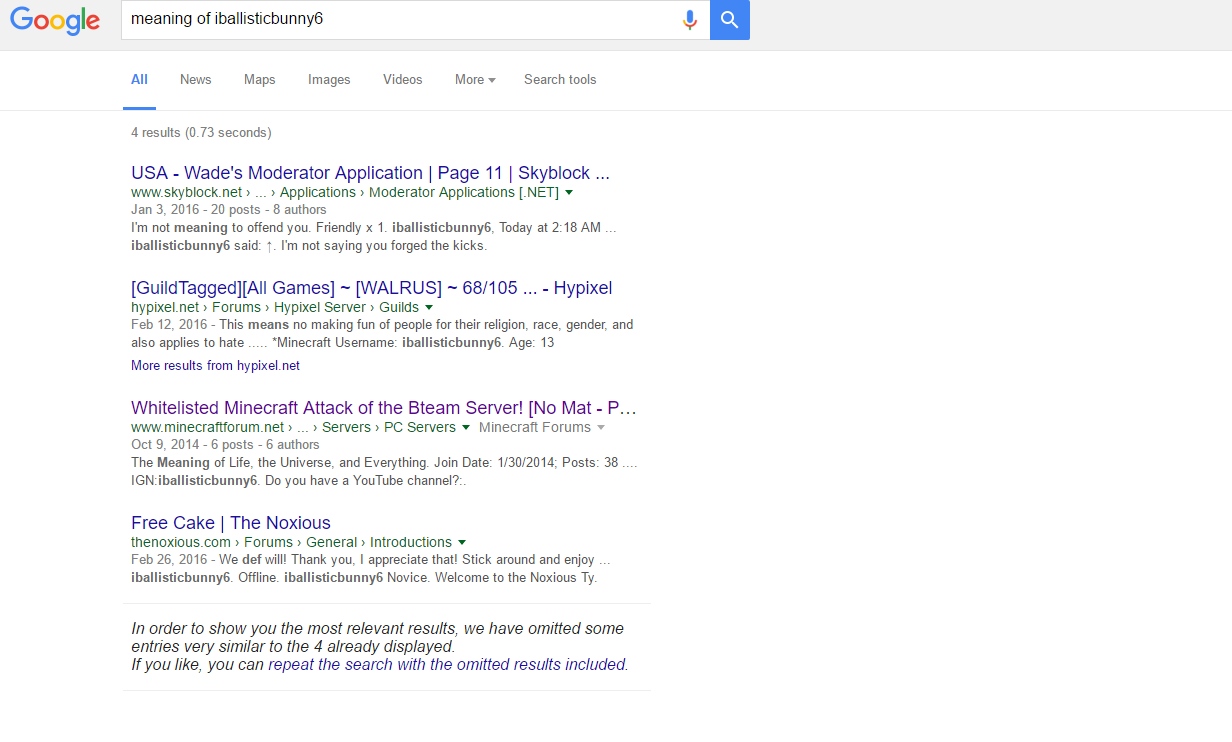Viewport: 1232px width, 742px height.
Task: Open the gray 'Minecraft Forums' dropdown
Action: 542,427
